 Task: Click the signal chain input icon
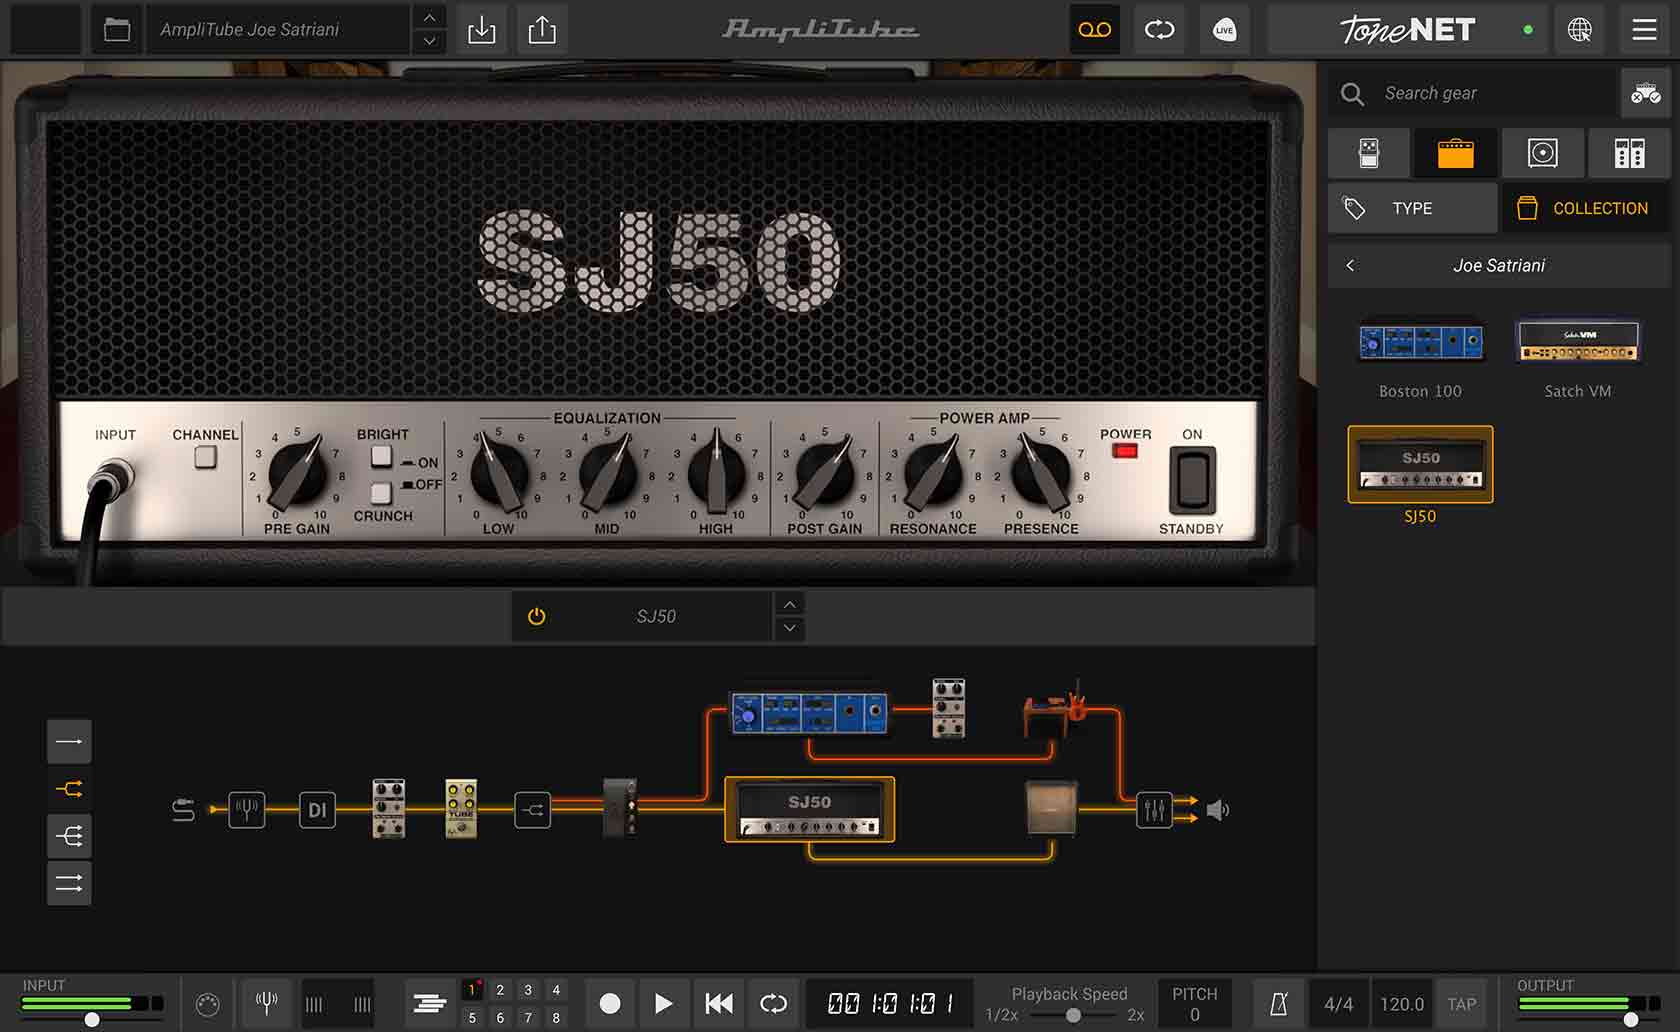click(x=183, y=810)
